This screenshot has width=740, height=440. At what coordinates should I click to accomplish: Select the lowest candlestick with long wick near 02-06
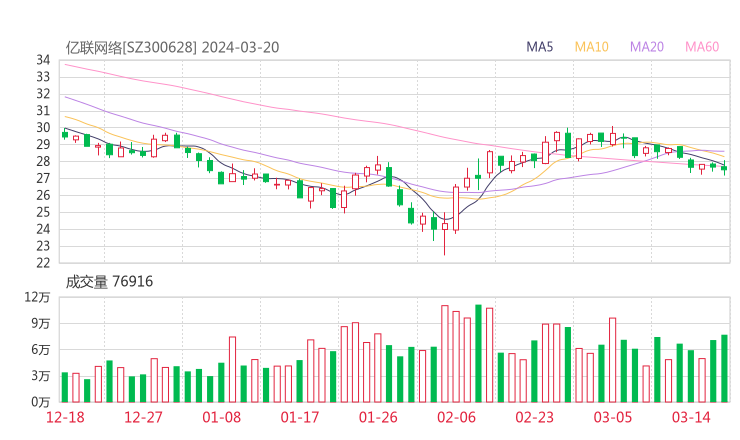(x=445, y=234)
